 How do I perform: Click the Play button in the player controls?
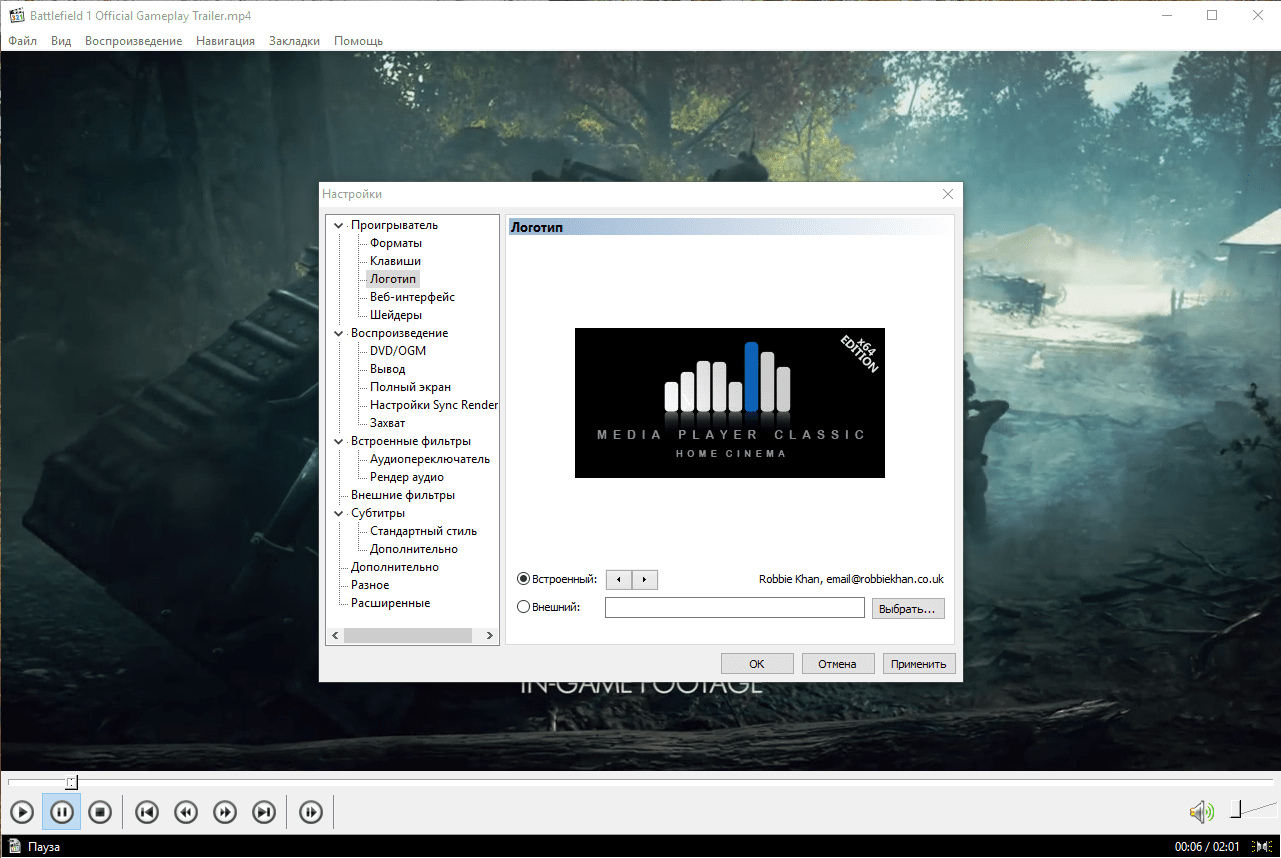(22, 812)
